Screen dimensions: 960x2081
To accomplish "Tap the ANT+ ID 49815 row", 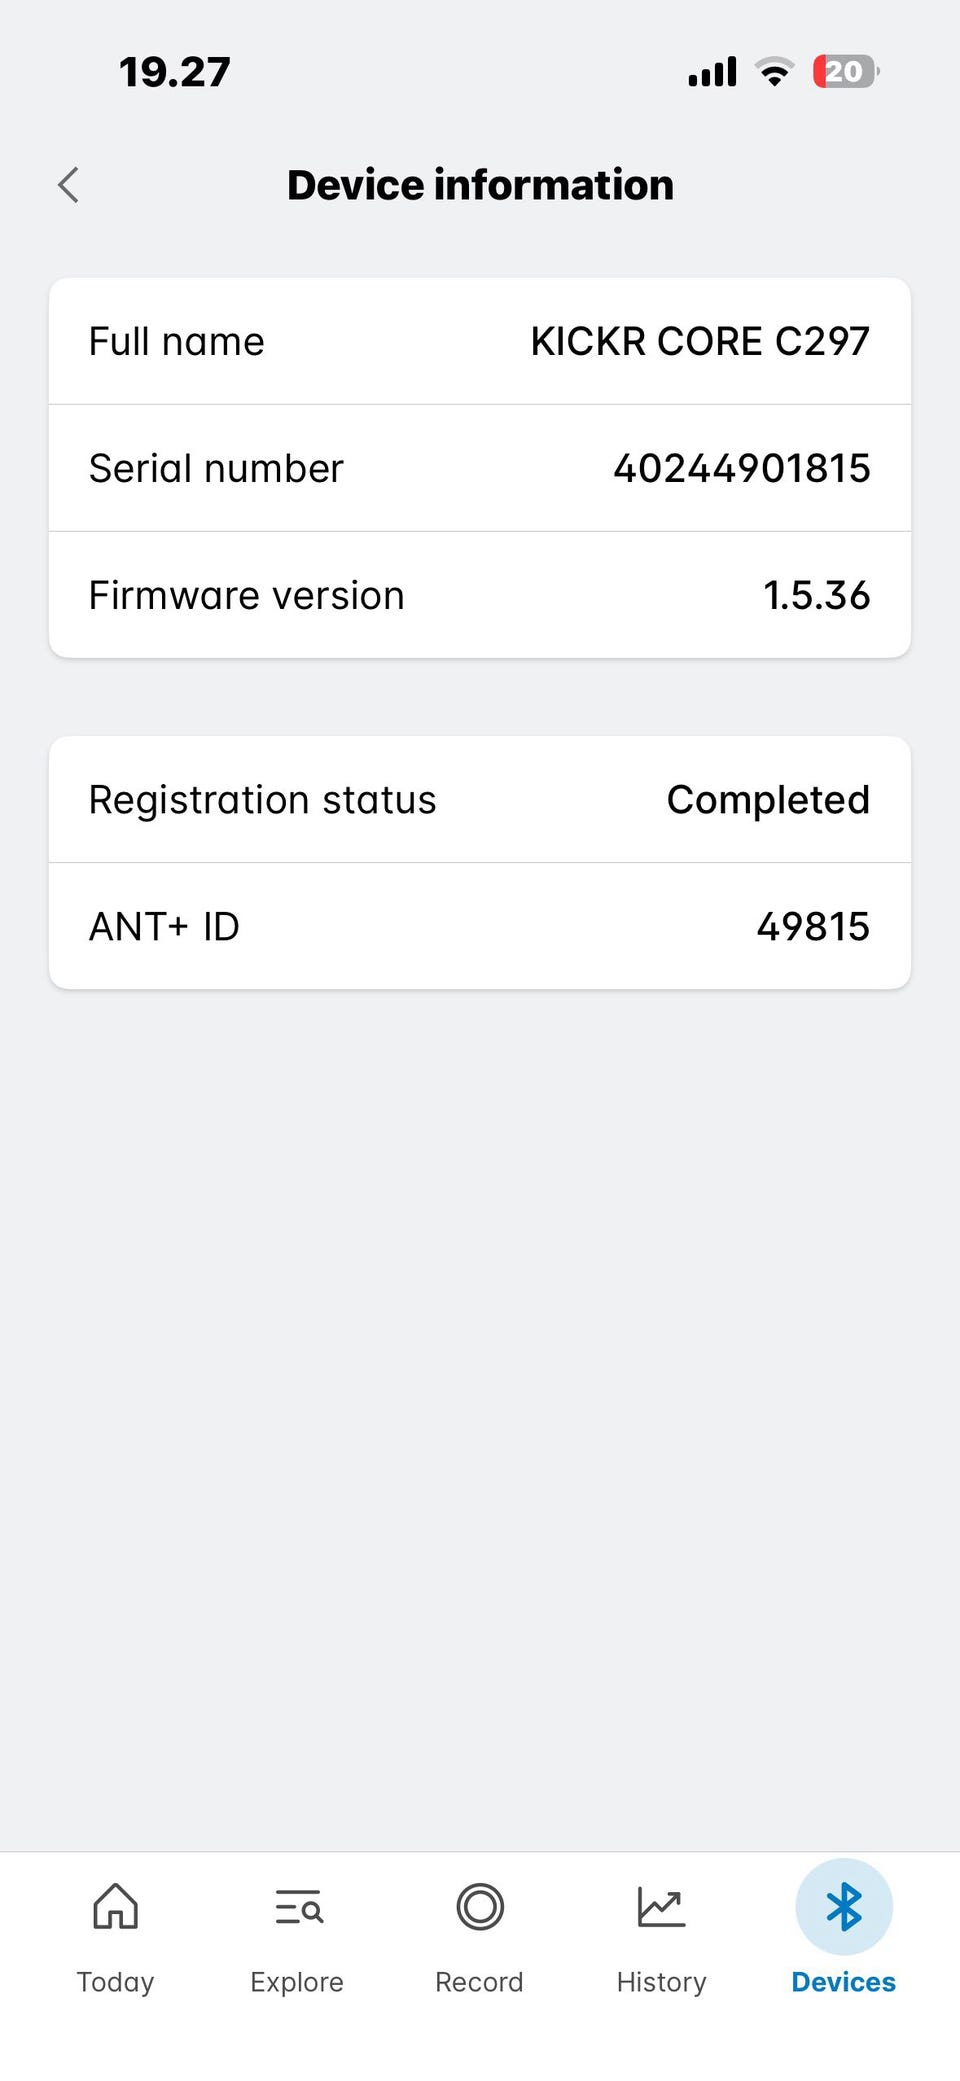I will (480, 926).
